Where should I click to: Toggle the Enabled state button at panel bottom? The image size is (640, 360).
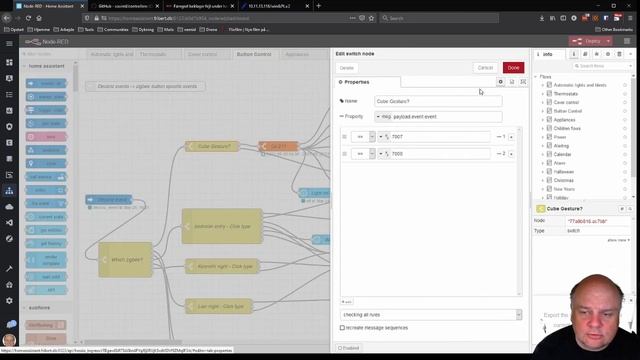click(349, 348)
